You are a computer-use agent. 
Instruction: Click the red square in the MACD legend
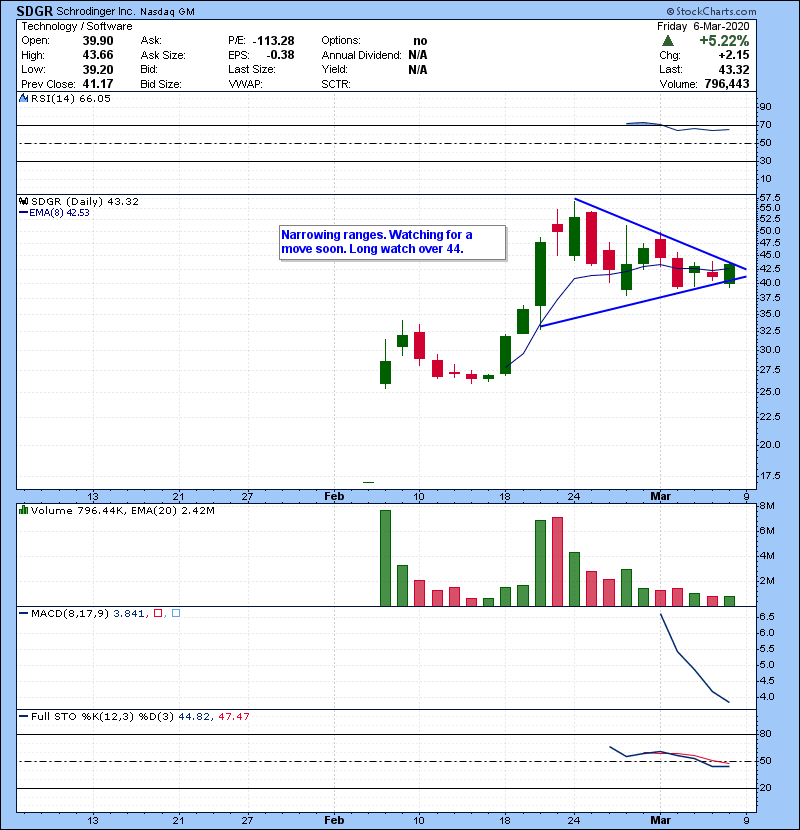(x=158, y=613)
